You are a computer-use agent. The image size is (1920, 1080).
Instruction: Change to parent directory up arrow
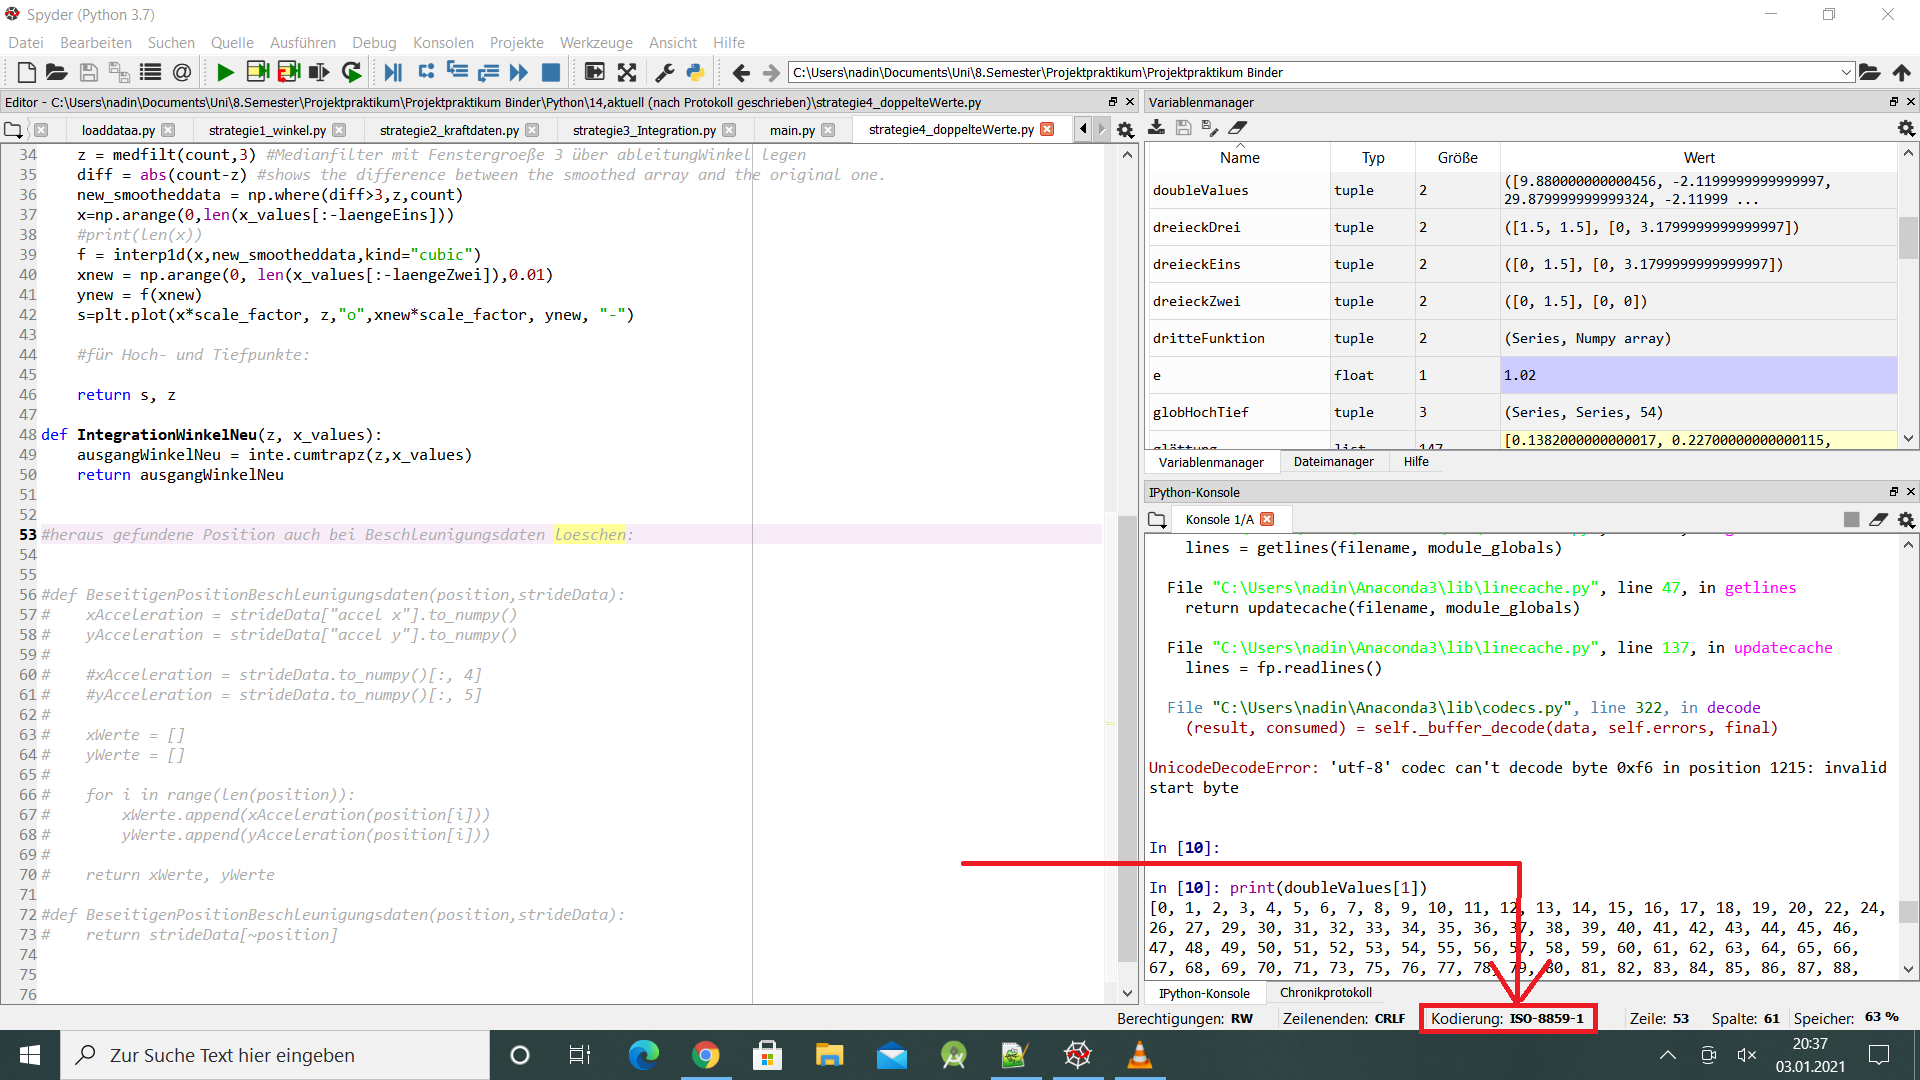click(1902, 72)
